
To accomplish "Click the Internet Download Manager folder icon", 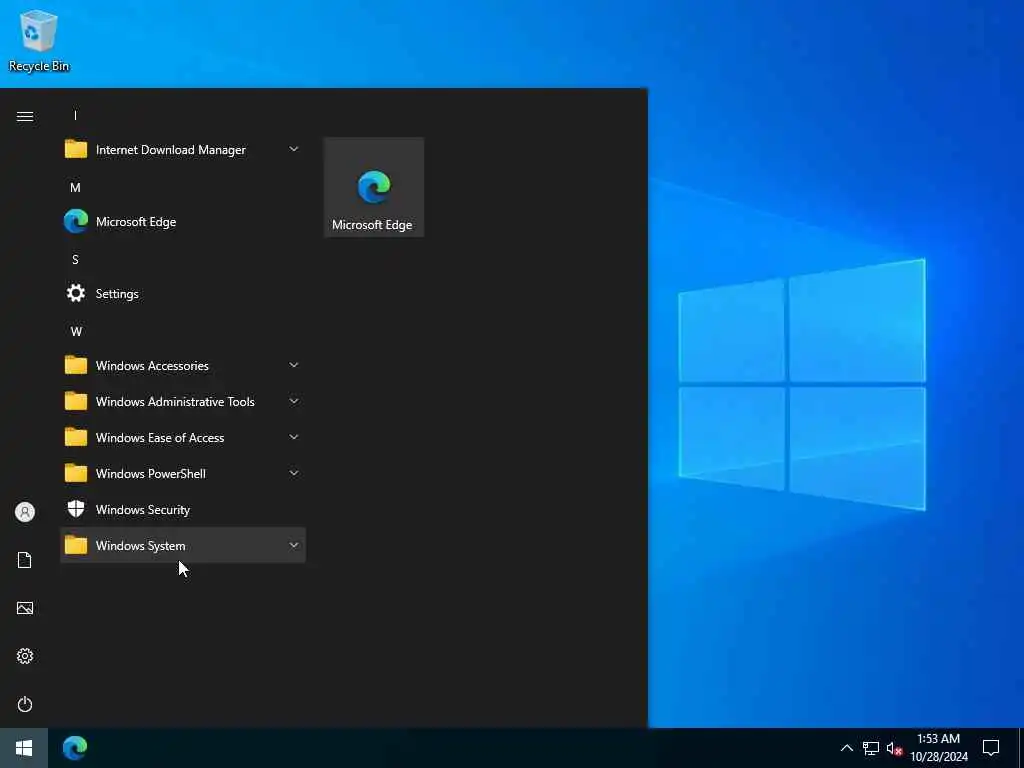I will tap(76, 149).
